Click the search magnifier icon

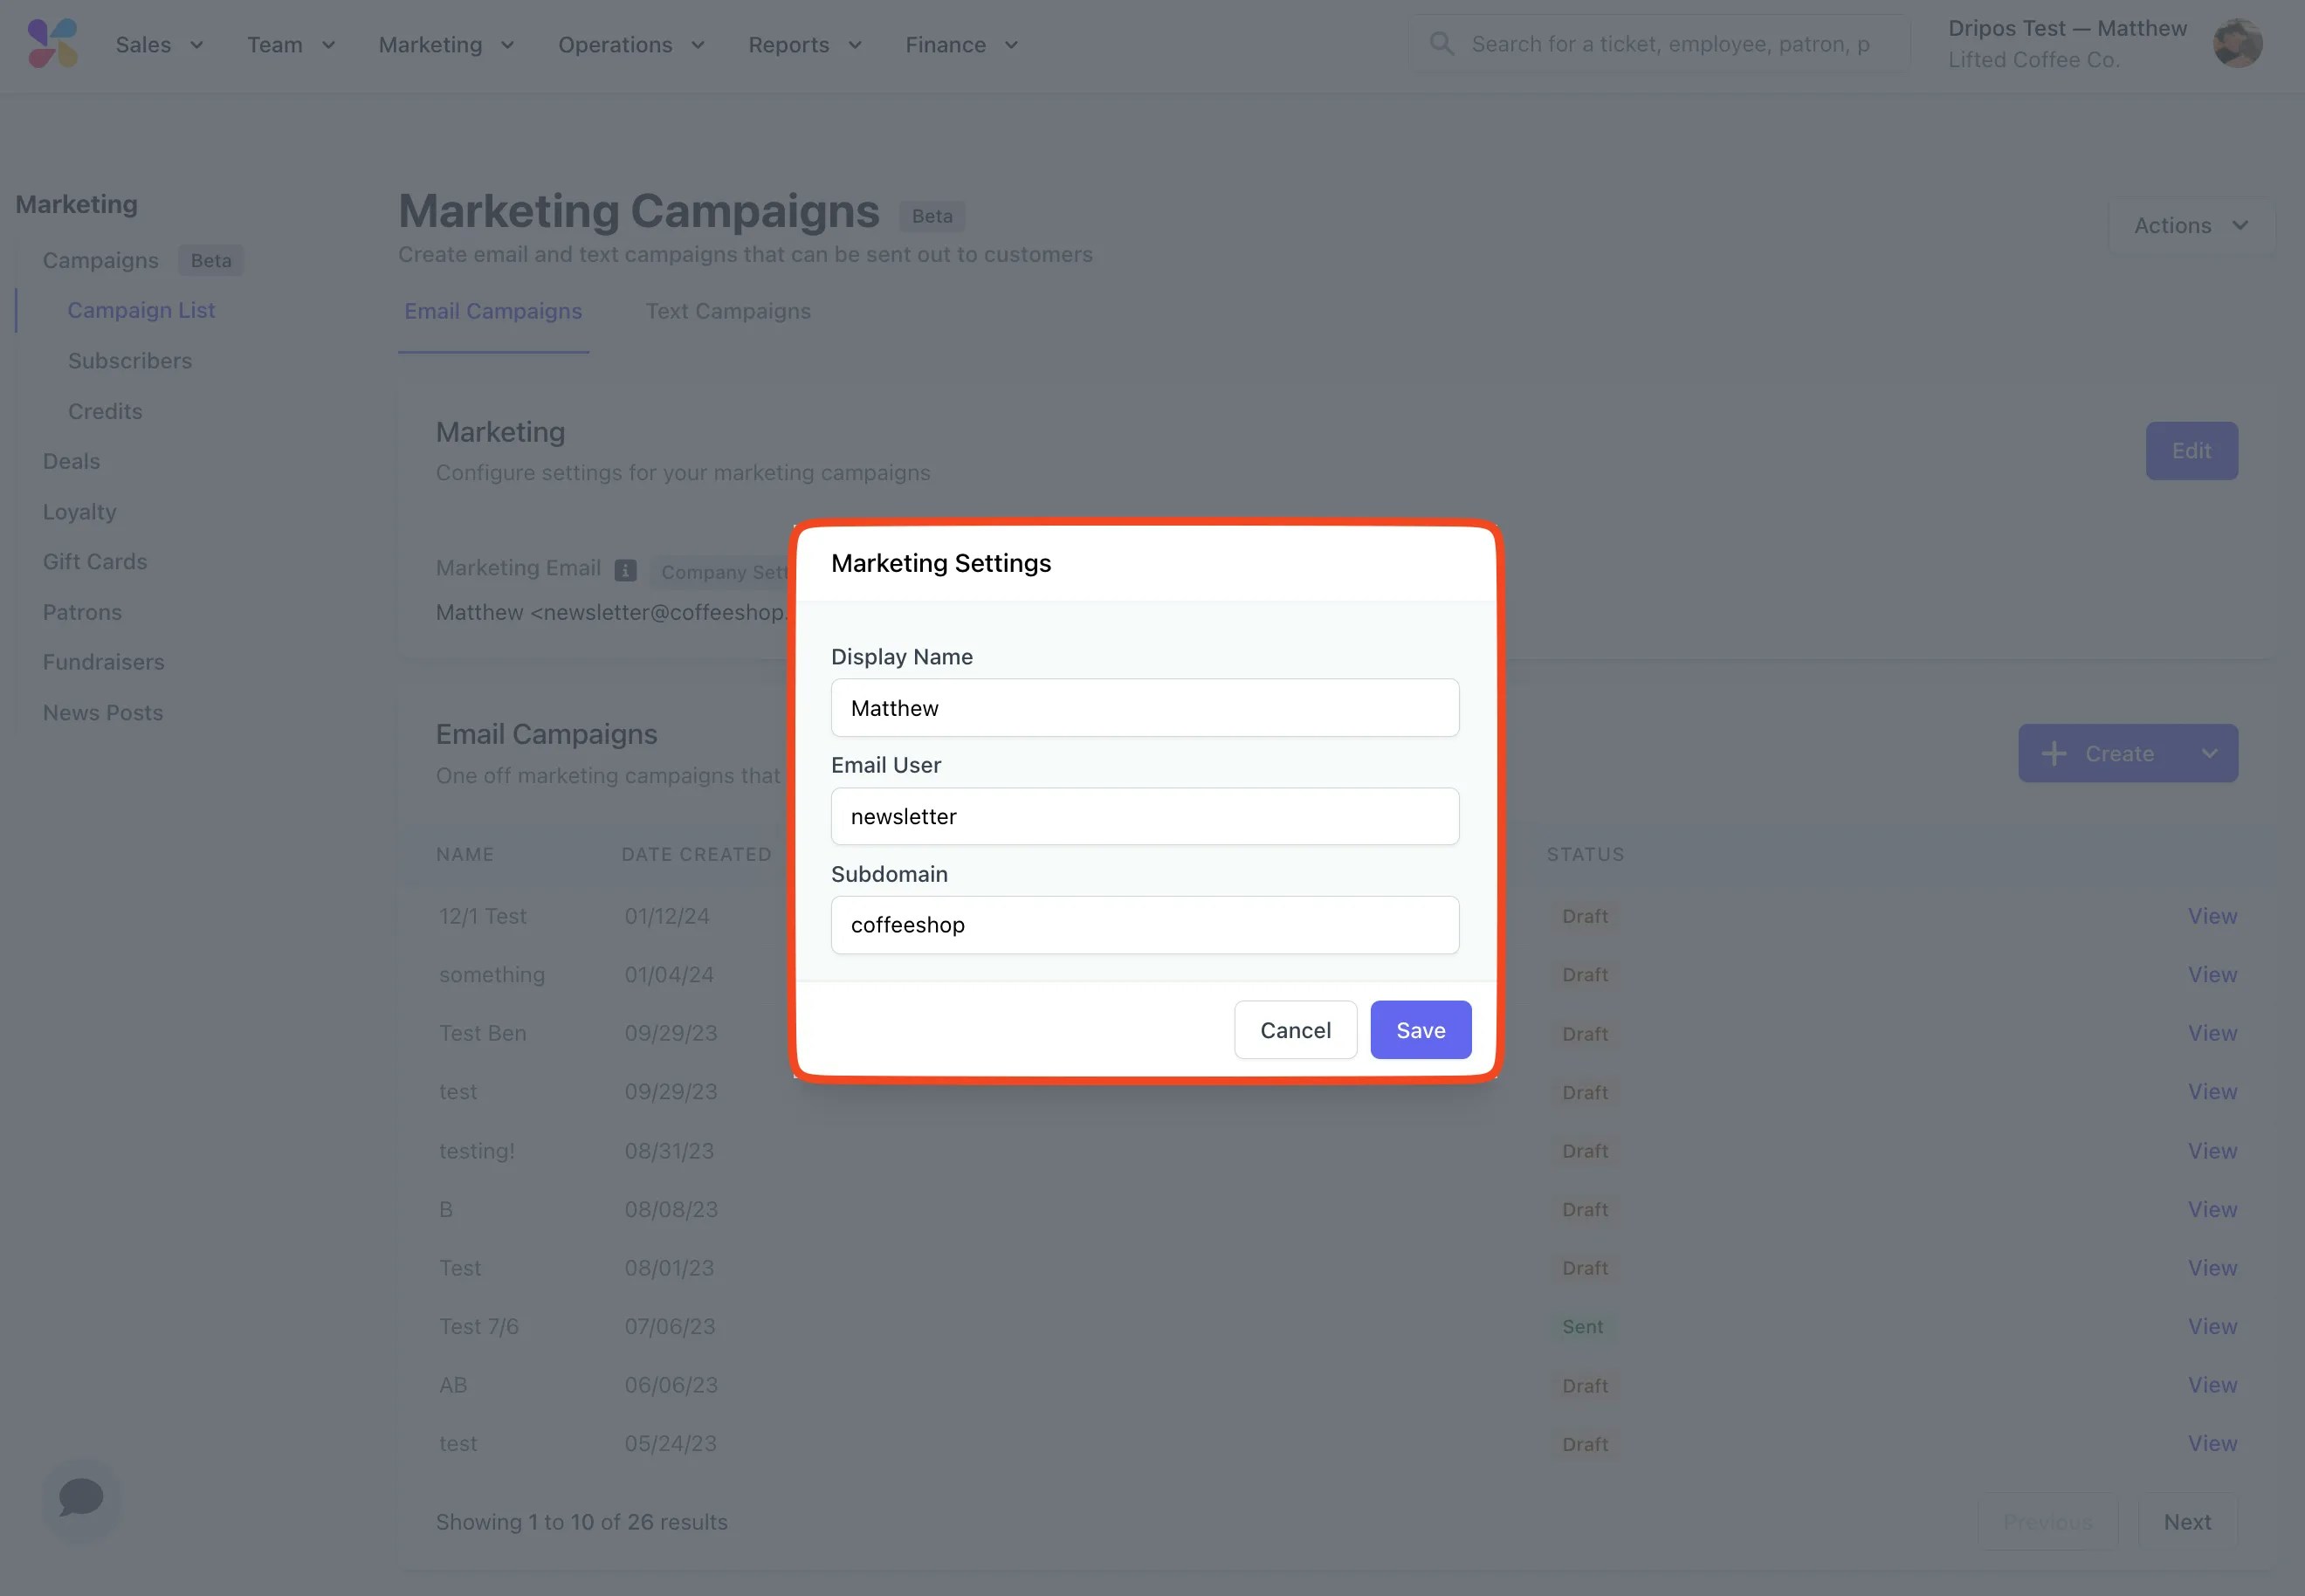point(1441,44)
